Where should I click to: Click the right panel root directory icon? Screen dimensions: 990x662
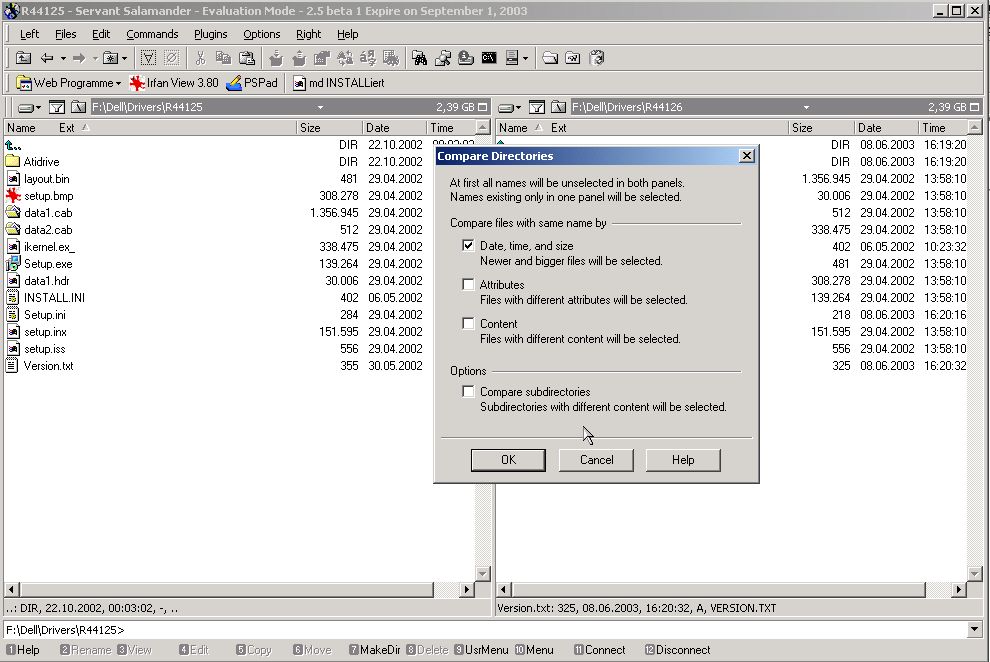click(558, 107)
